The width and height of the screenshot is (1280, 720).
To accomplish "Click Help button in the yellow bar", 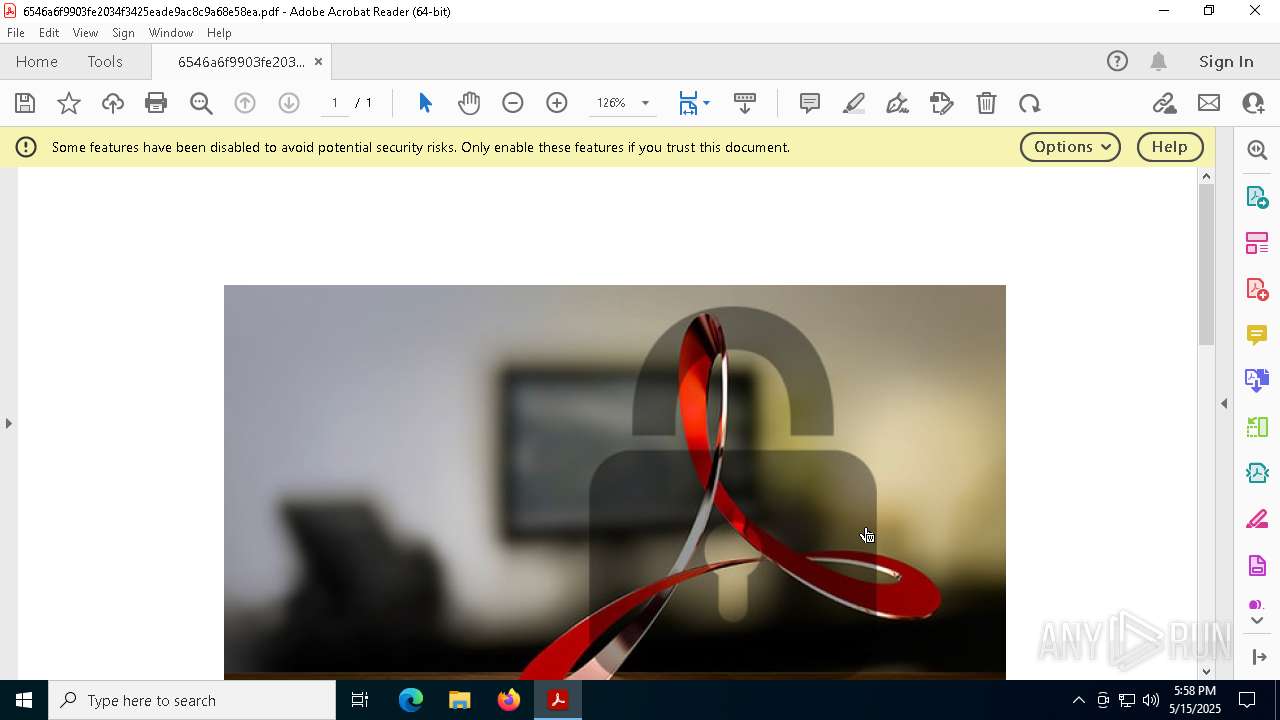I will pyautogui.click(x=1169, y=147).
